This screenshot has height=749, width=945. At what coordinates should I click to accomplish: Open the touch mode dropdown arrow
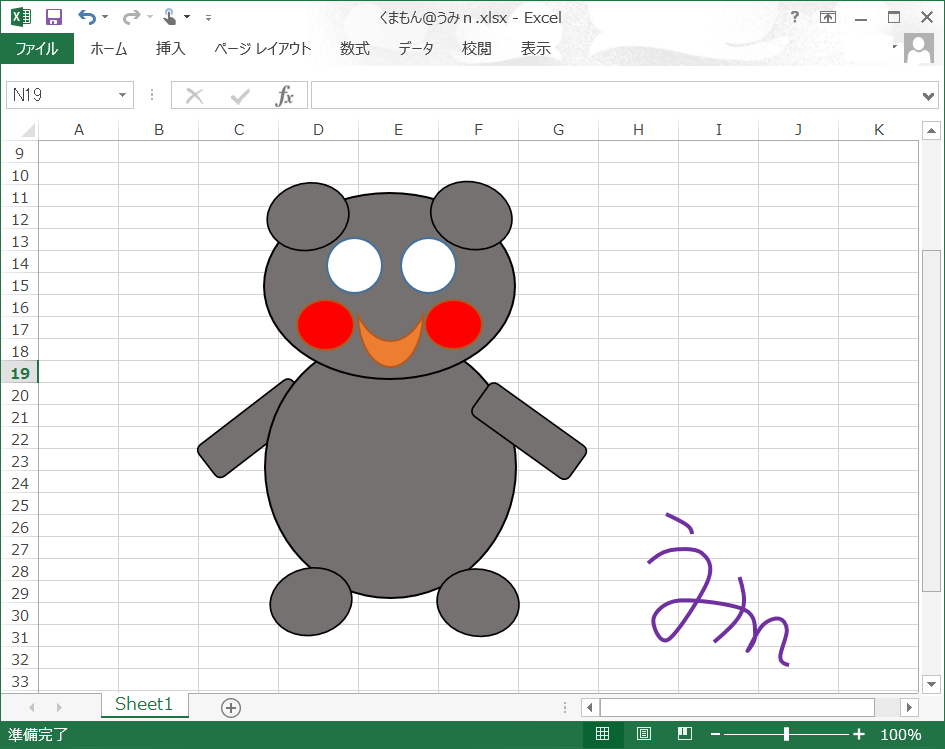pyautogui.click(x=187, y=17)
